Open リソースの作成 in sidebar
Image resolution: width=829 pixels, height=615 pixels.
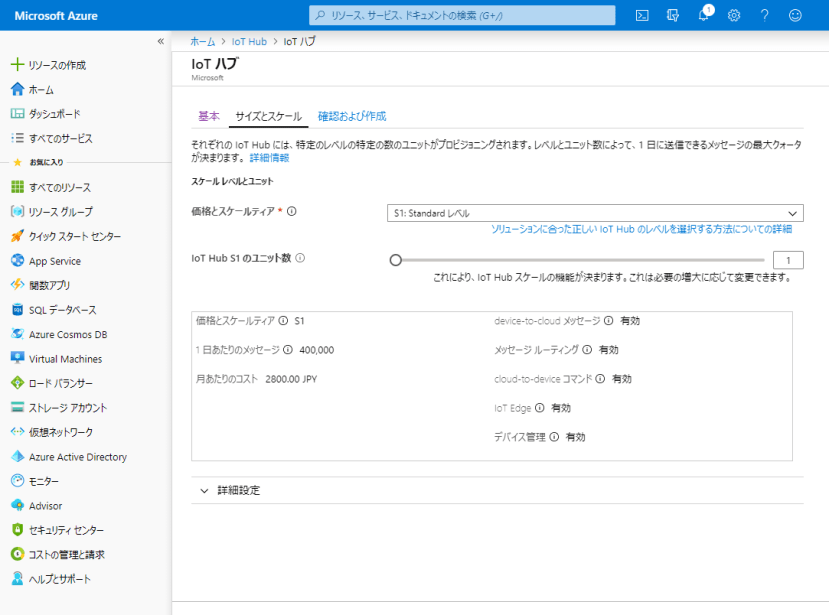(57, 65)
